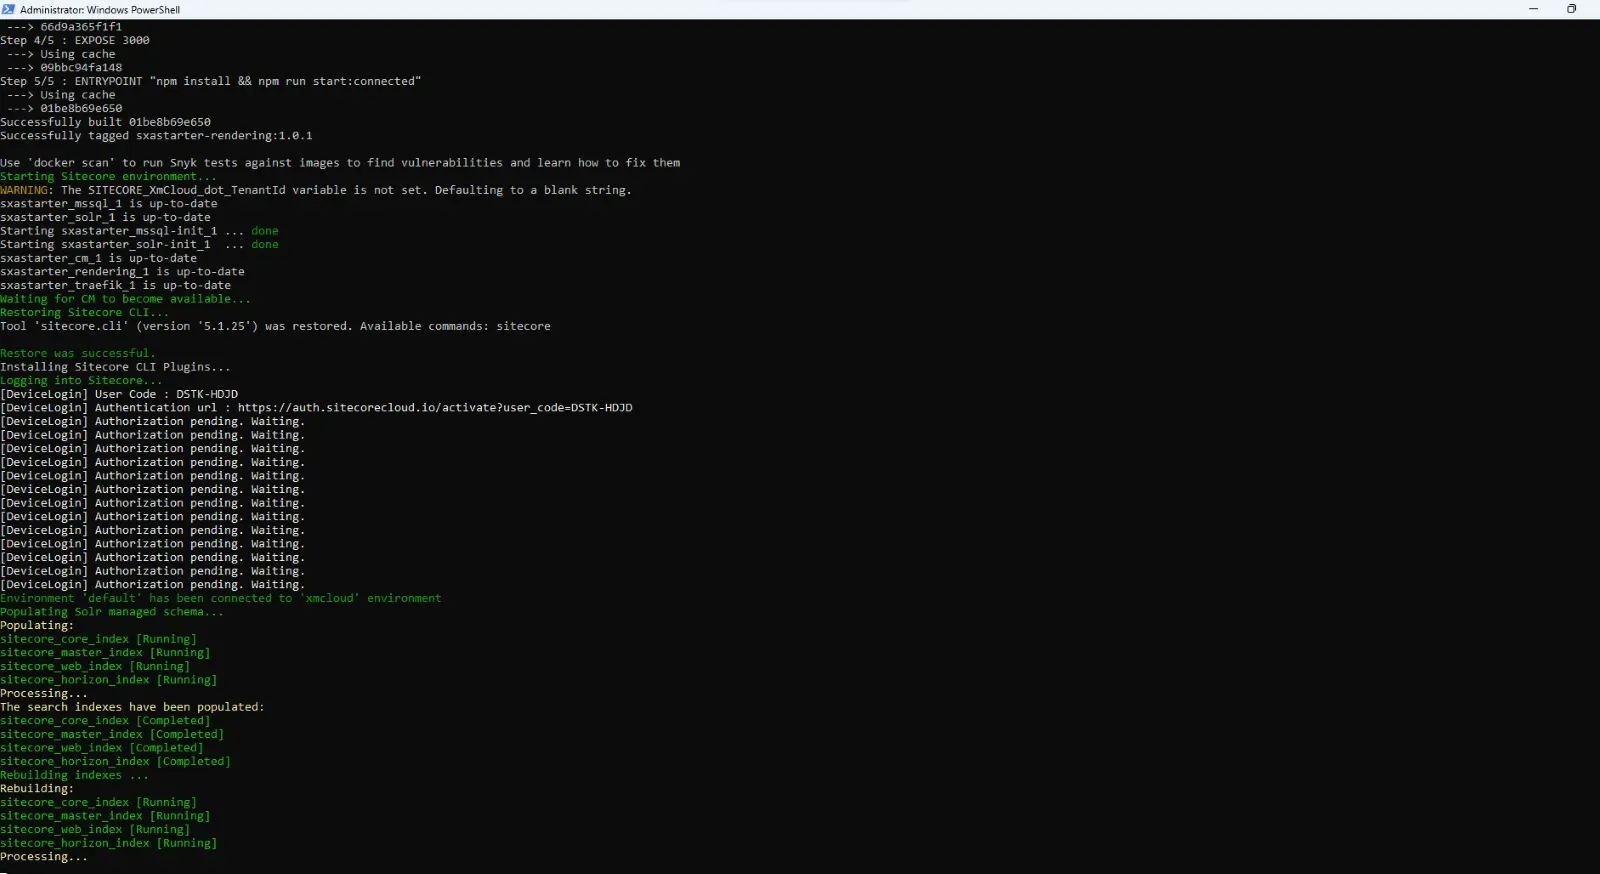The height and width of the screenshot is (874, 1600).
Task: Click the 'Administrator: Windows PowerShell' window title
Action: tap(100, 9)
